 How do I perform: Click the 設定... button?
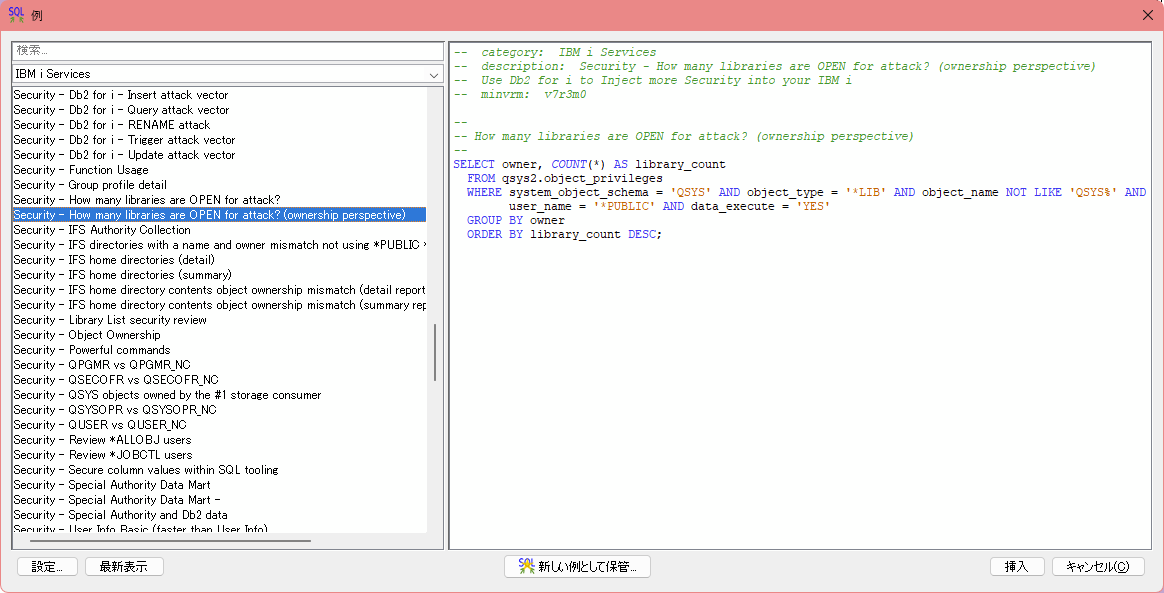[47, 566]
